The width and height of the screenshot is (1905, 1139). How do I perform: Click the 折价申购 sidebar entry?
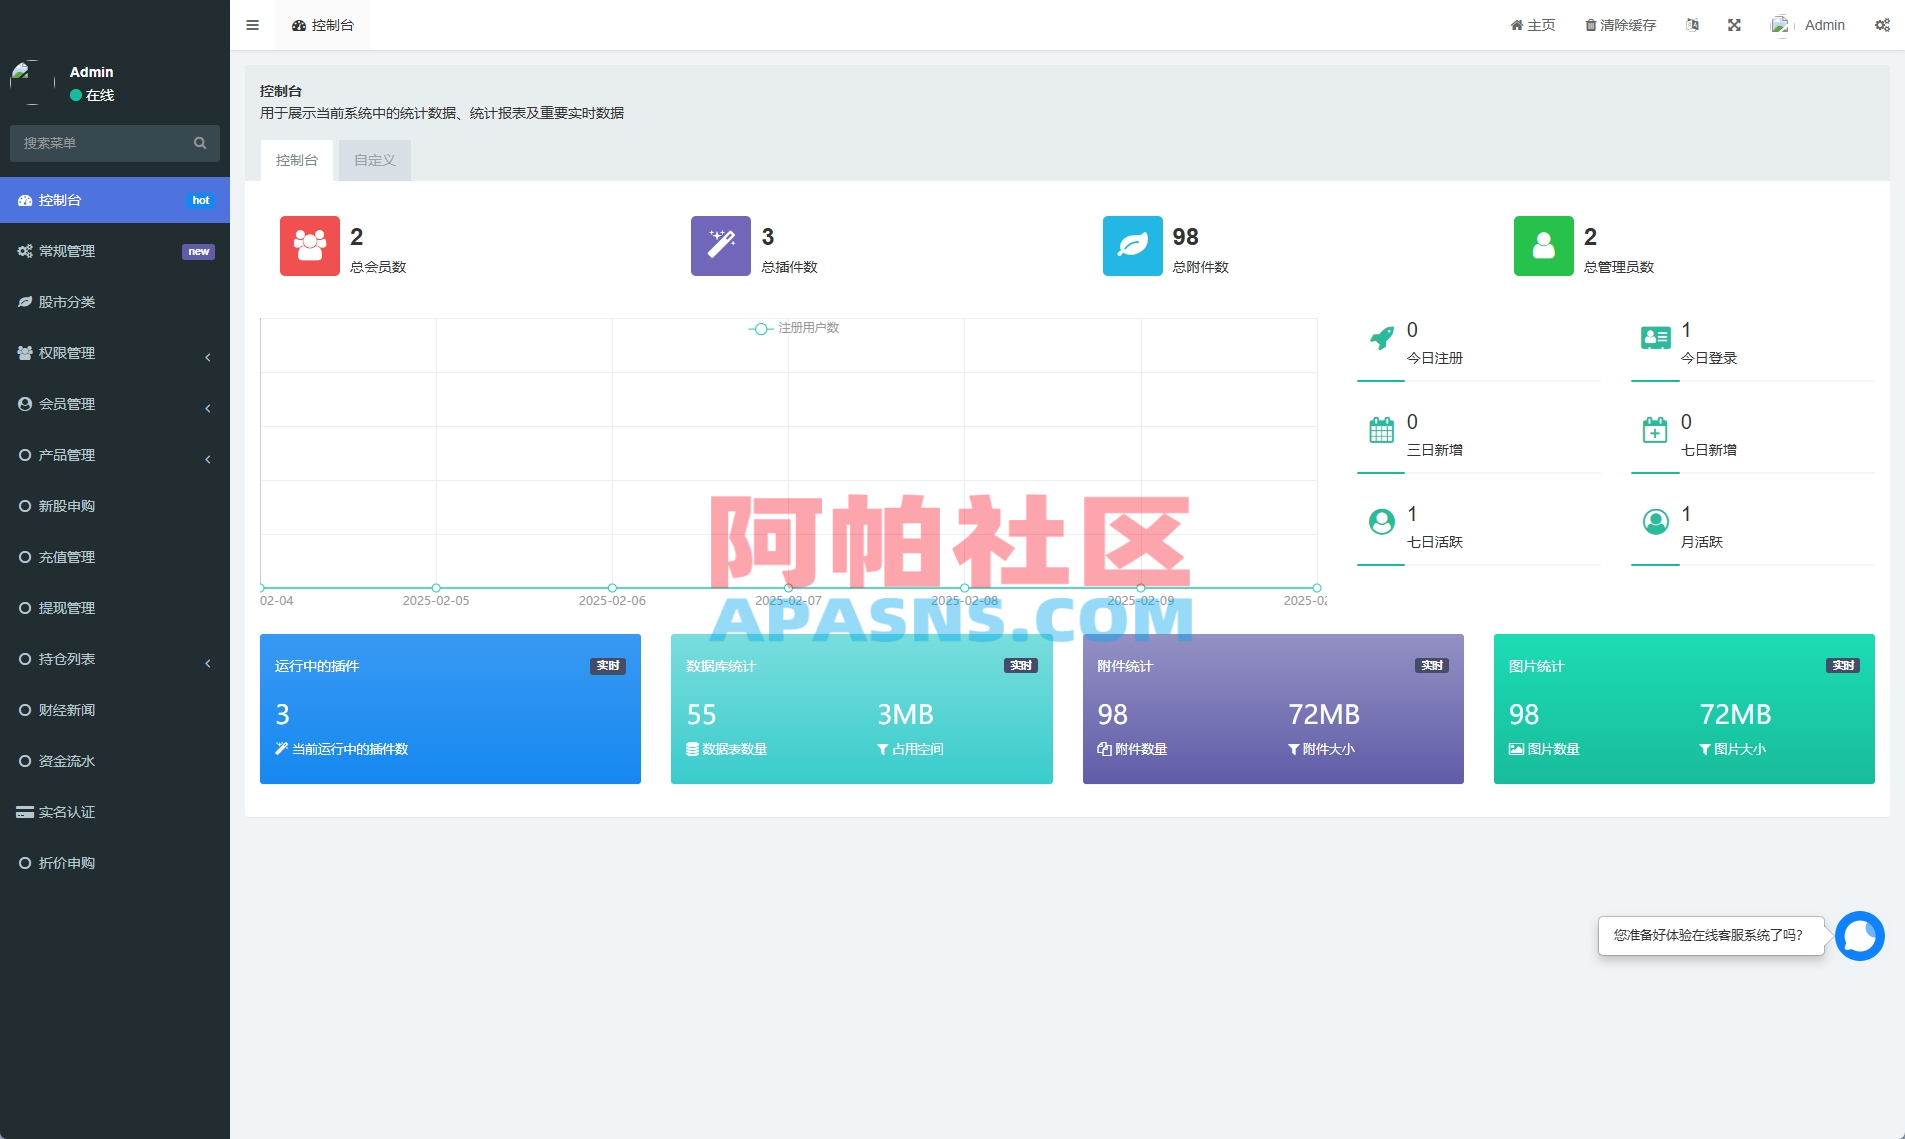[x=67, y=863]
